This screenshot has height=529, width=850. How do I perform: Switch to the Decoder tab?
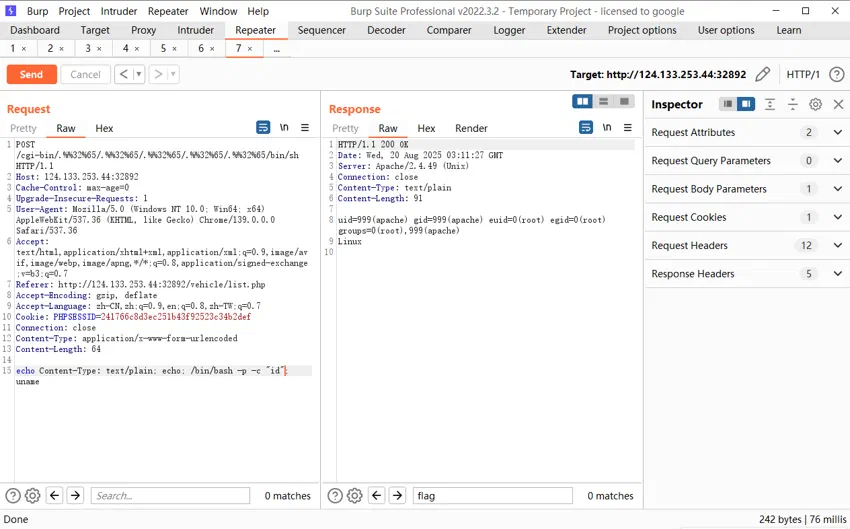pyautogui.click(x=386, y=30)
